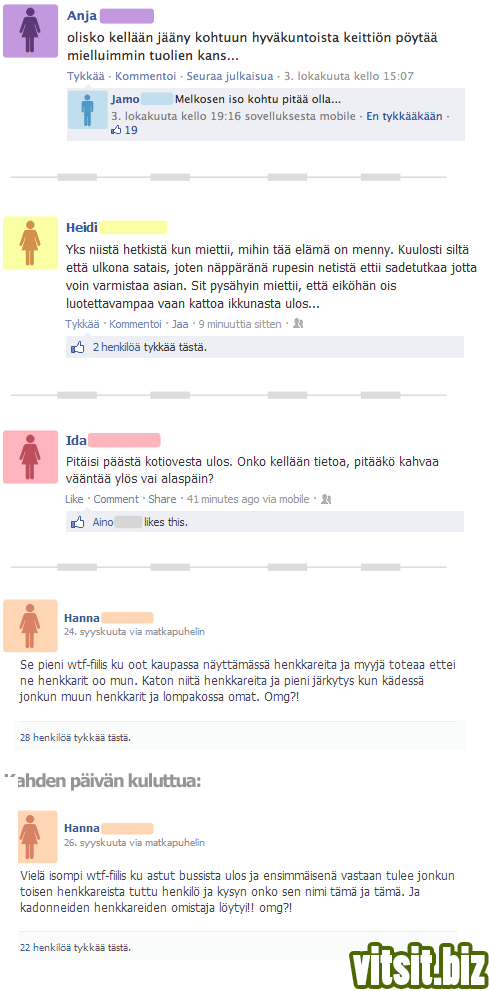Image resolution: width=489 pixels, height=991 pixels.
Task: Click En tykkääkään on Jamo's comment
Action: click(x=404, y=117)
